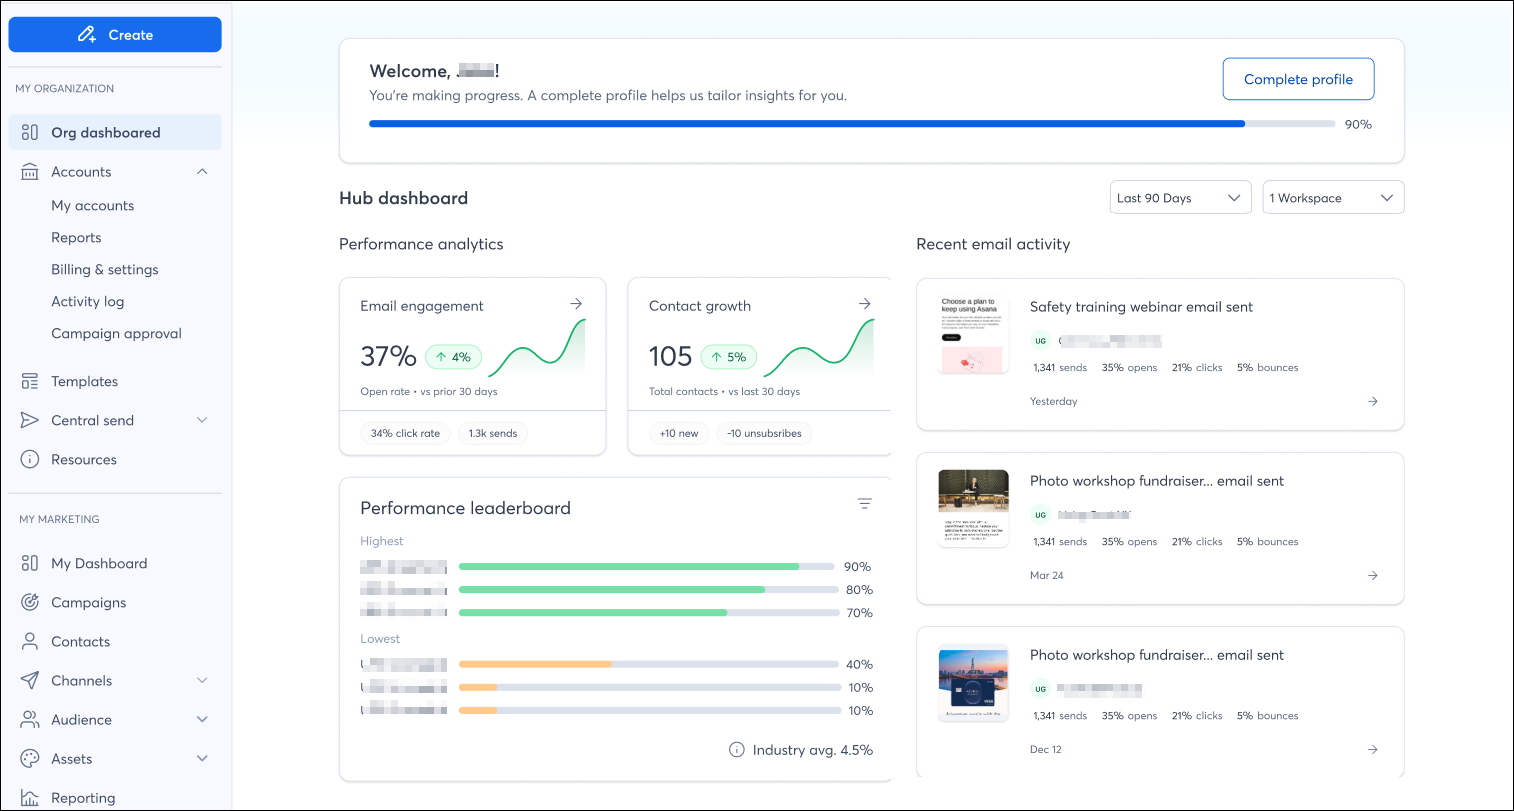
Task: Collapse the Accounts section chevron
Action: [x=202, y=172]
